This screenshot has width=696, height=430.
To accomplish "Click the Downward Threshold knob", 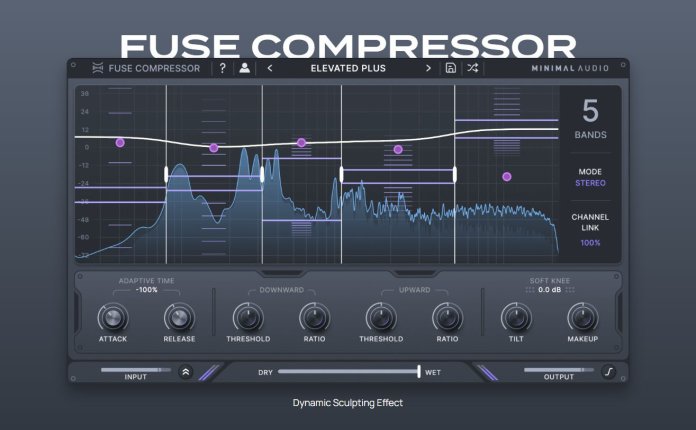I will click(x=247, y=318).
